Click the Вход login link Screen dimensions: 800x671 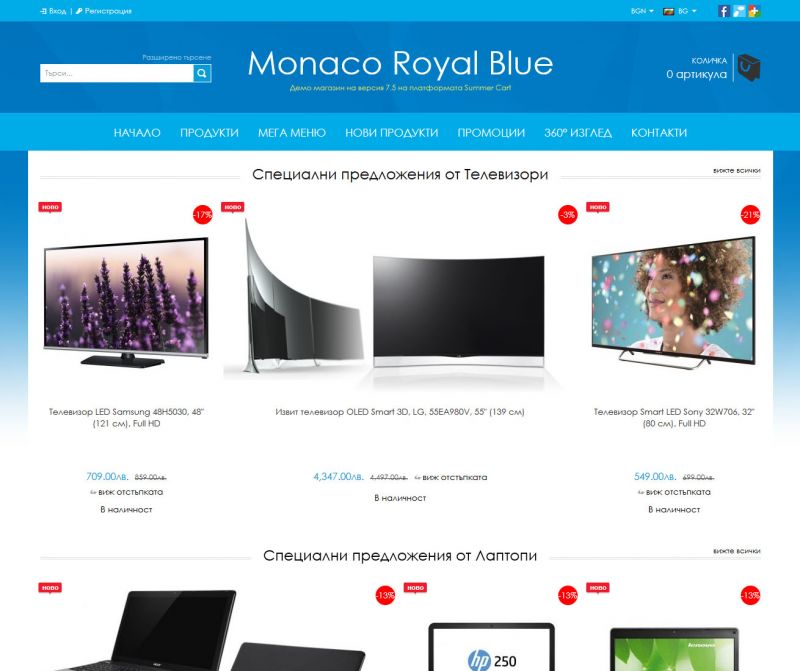coord(53,11)
